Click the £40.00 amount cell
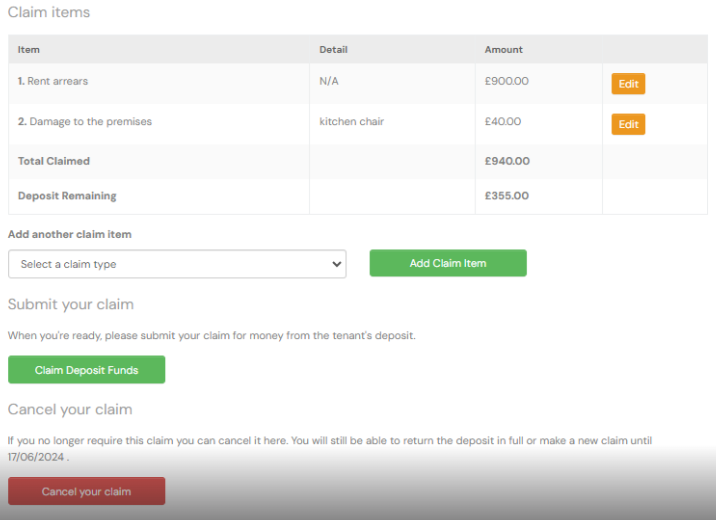The width and height of the screenshot is (716, 520). 503,121
